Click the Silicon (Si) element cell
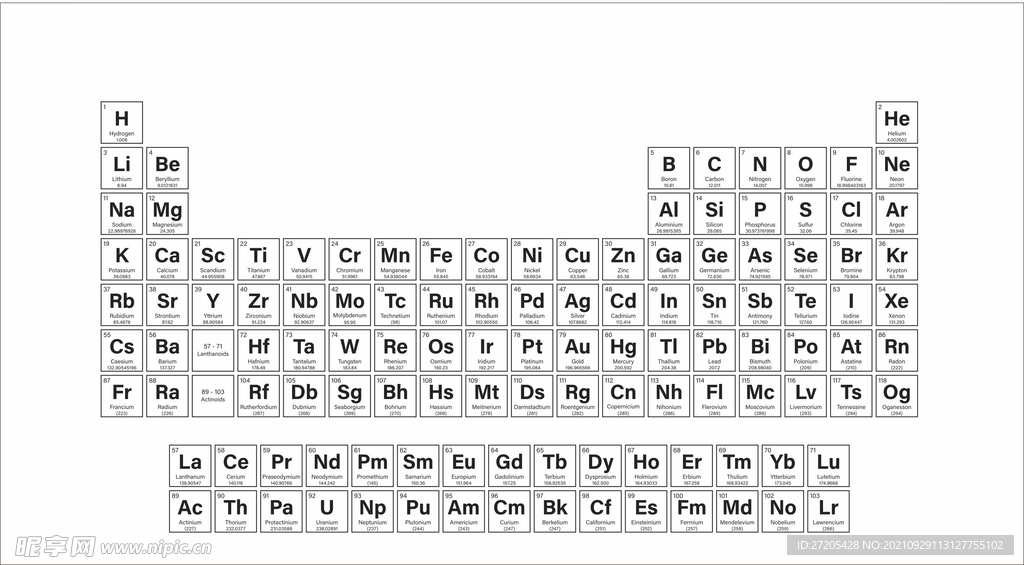Viewport: 1024px width, 565px height. point(714,213)
